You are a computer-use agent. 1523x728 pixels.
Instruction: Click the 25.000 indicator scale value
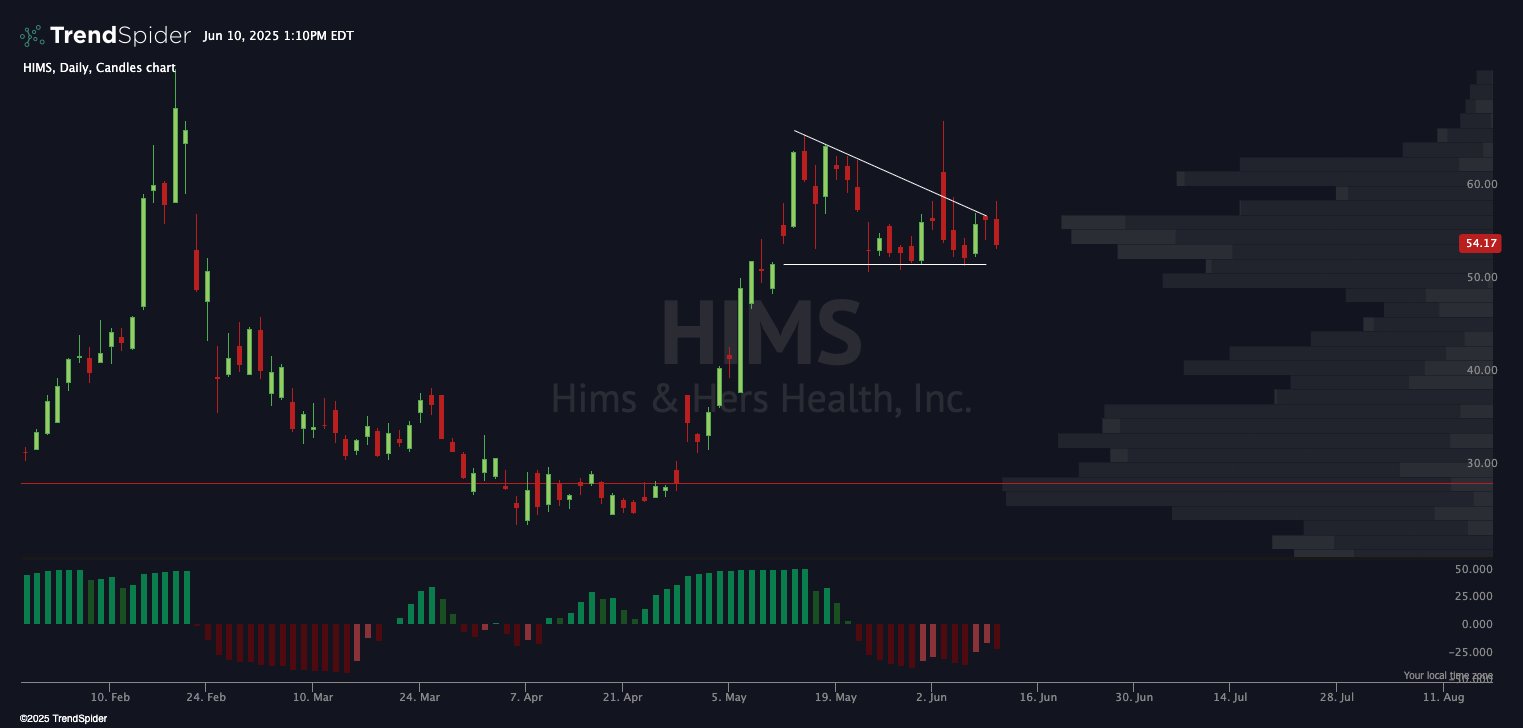[x=1474, y=597]
